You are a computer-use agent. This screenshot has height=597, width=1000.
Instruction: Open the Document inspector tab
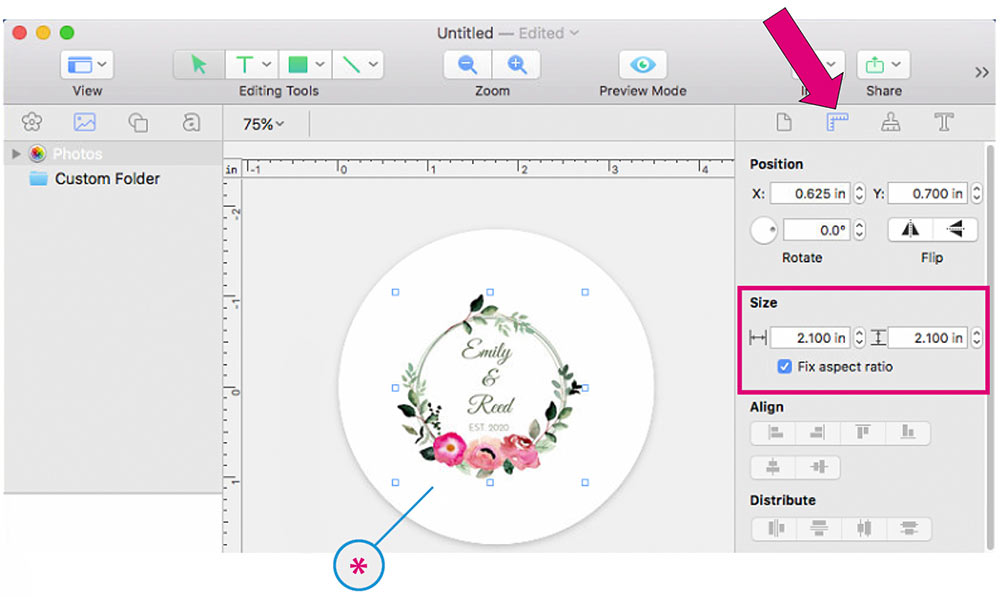784,122
